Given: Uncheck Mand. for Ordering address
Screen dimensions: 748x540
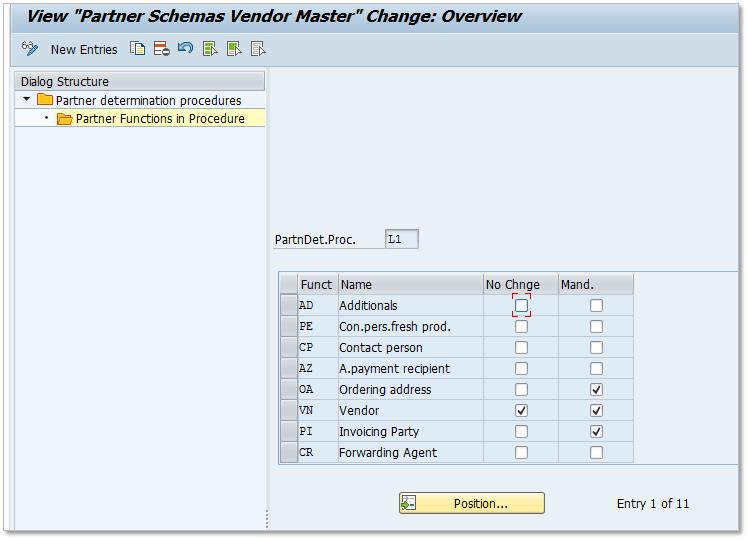Looking at the screenshot, I should pyautogui.click(x=596, y=389).
